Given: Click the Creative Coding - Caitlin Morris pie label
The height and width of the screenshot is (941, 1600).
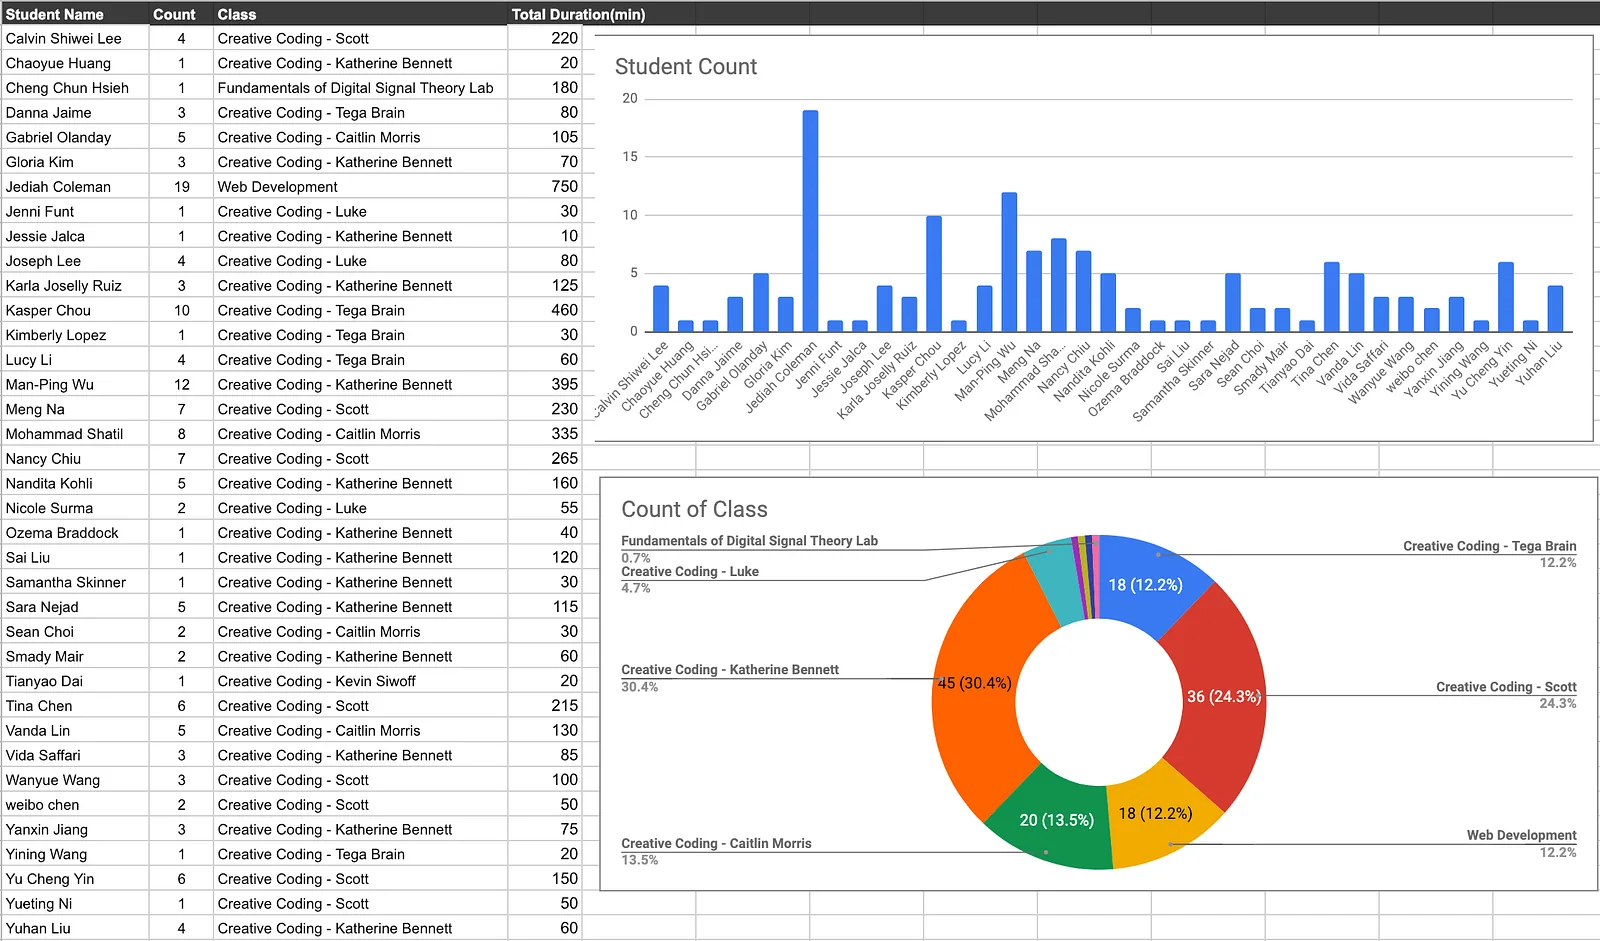Looking at the screenshot, I should [716, 843].
